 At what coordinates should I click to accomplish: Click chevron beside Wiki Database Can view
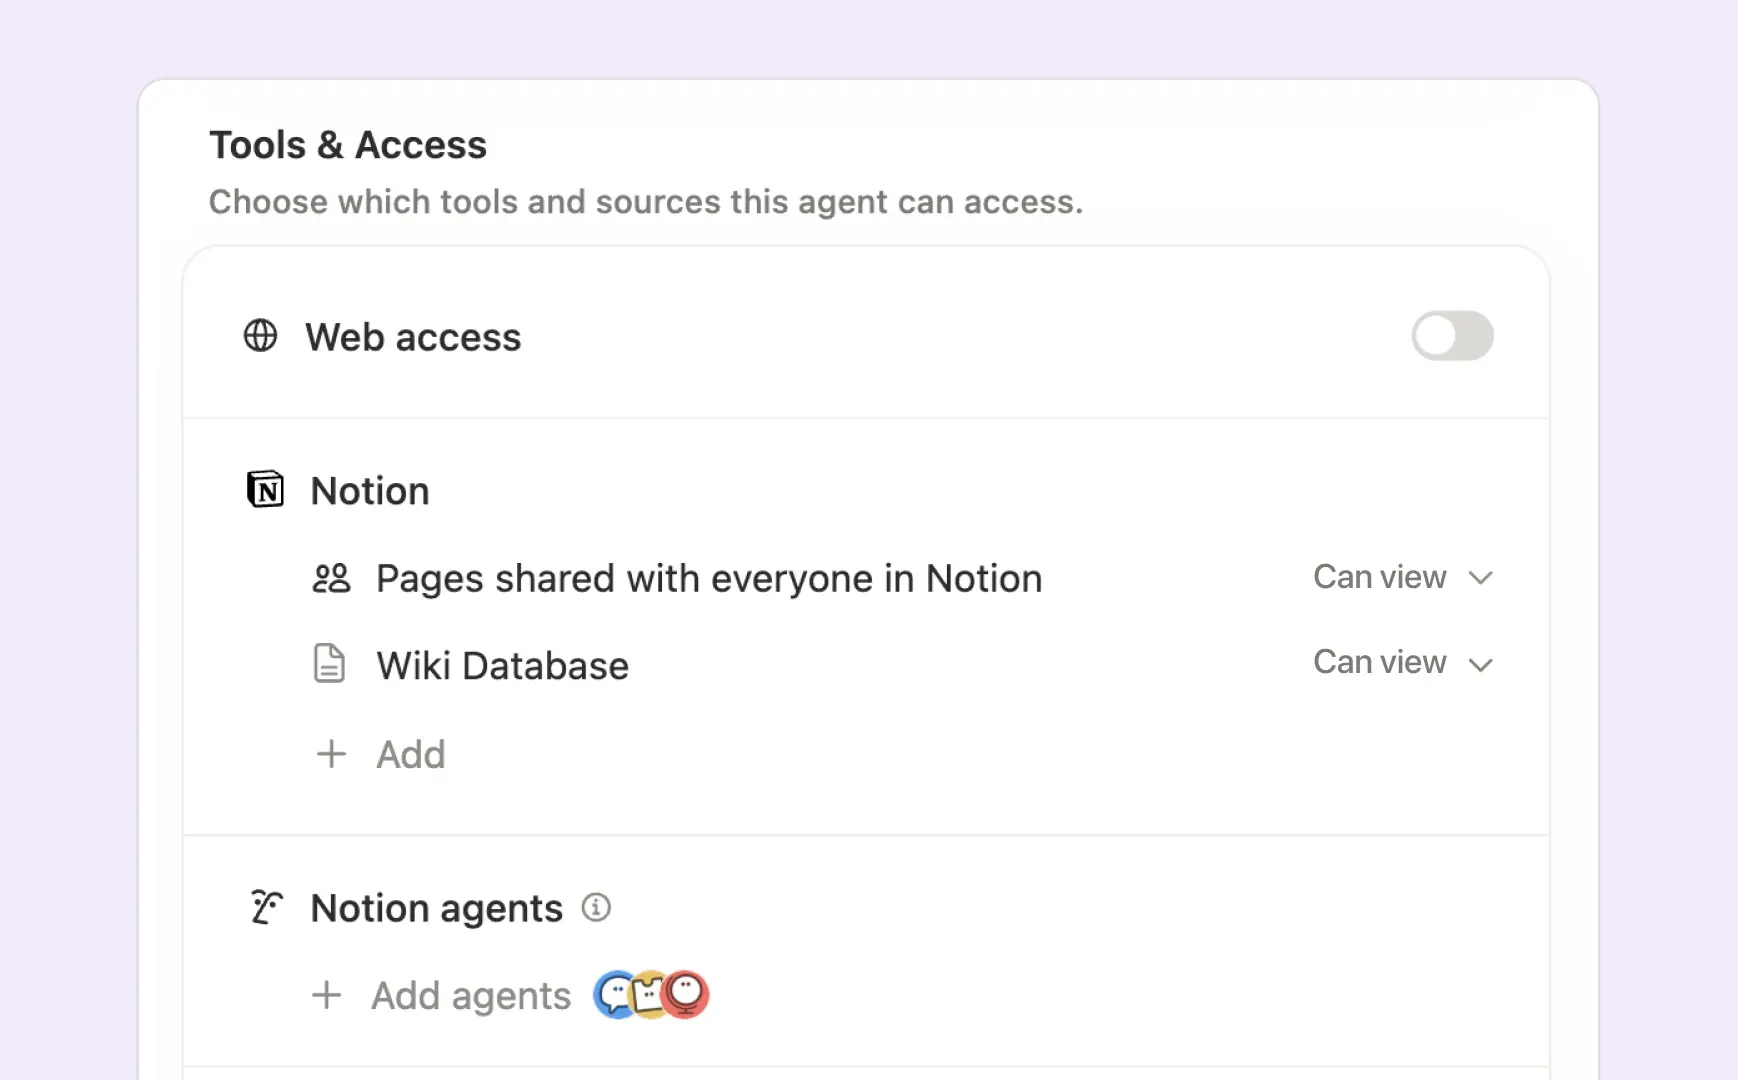[x=1480, y=664]
